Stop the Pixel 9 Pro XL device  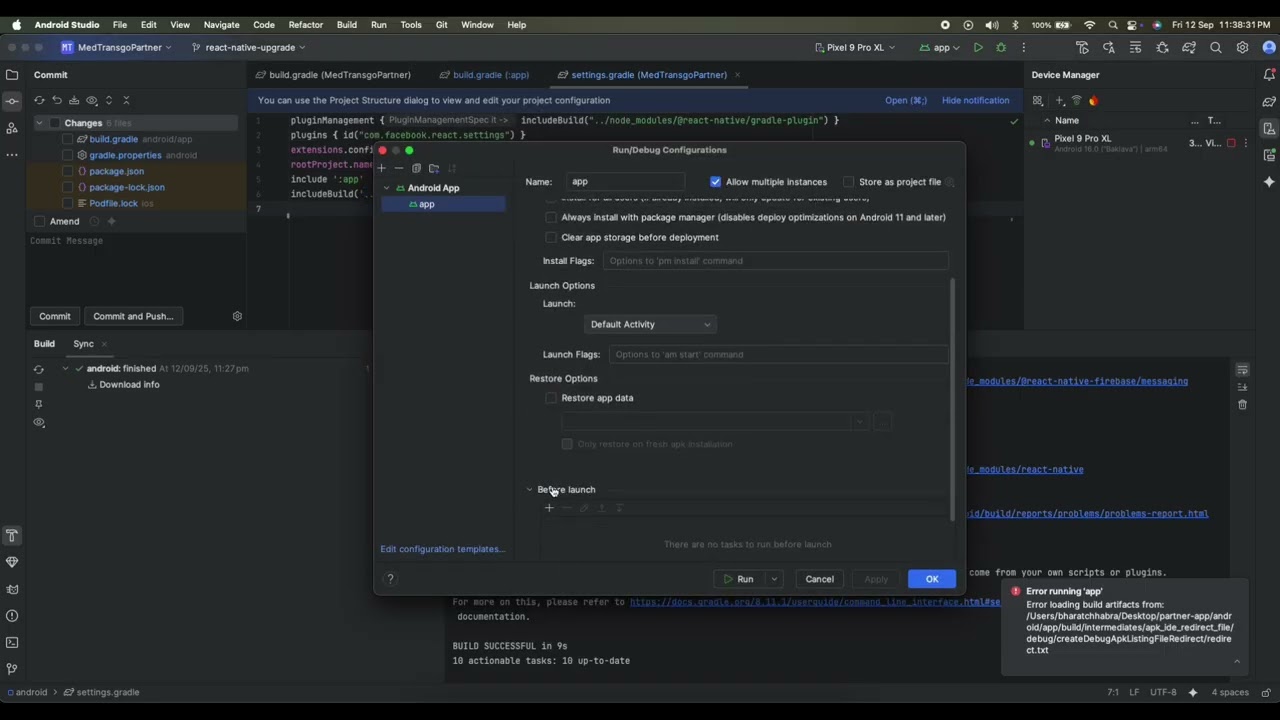click(x=1231, y=143)
